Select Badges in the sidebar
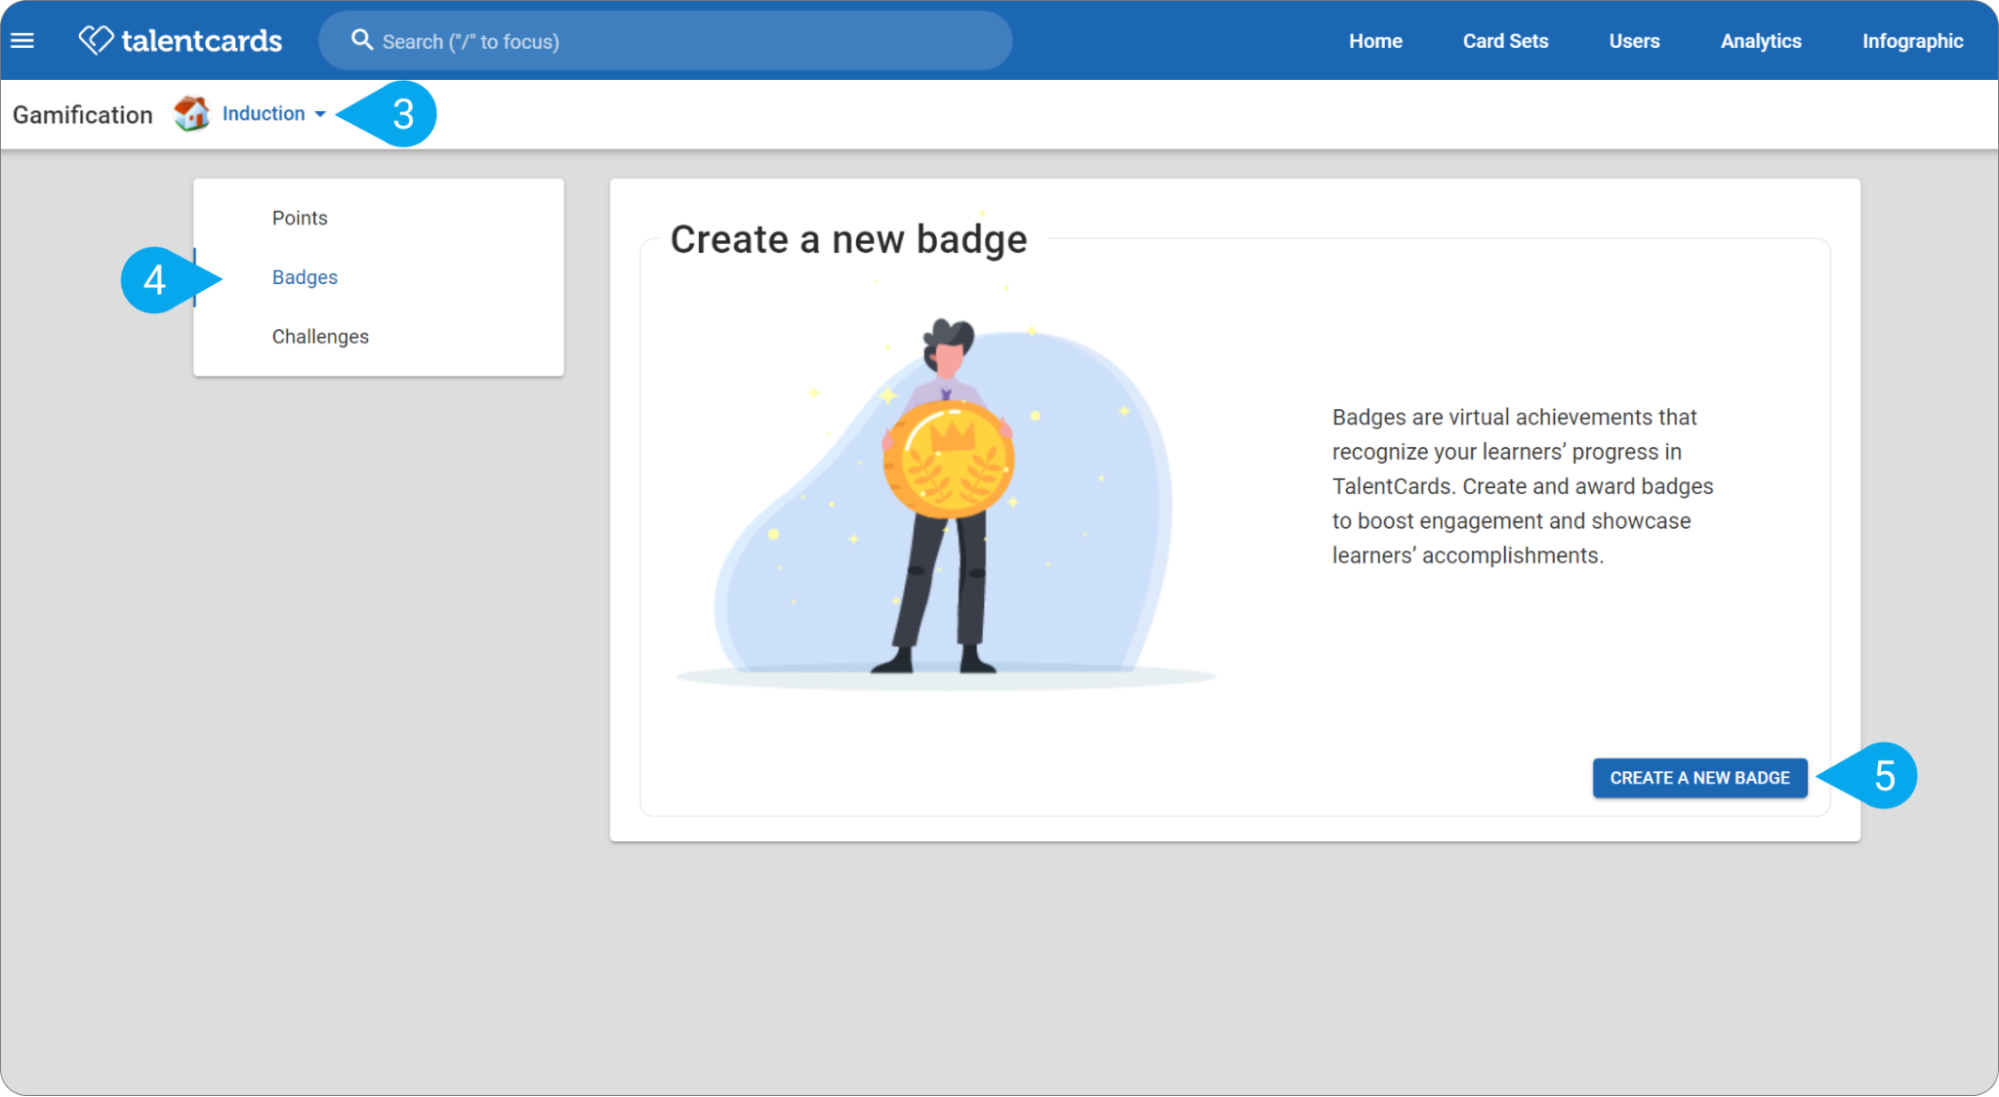This screenshot has width=1999, height=1097. point(305,277)
